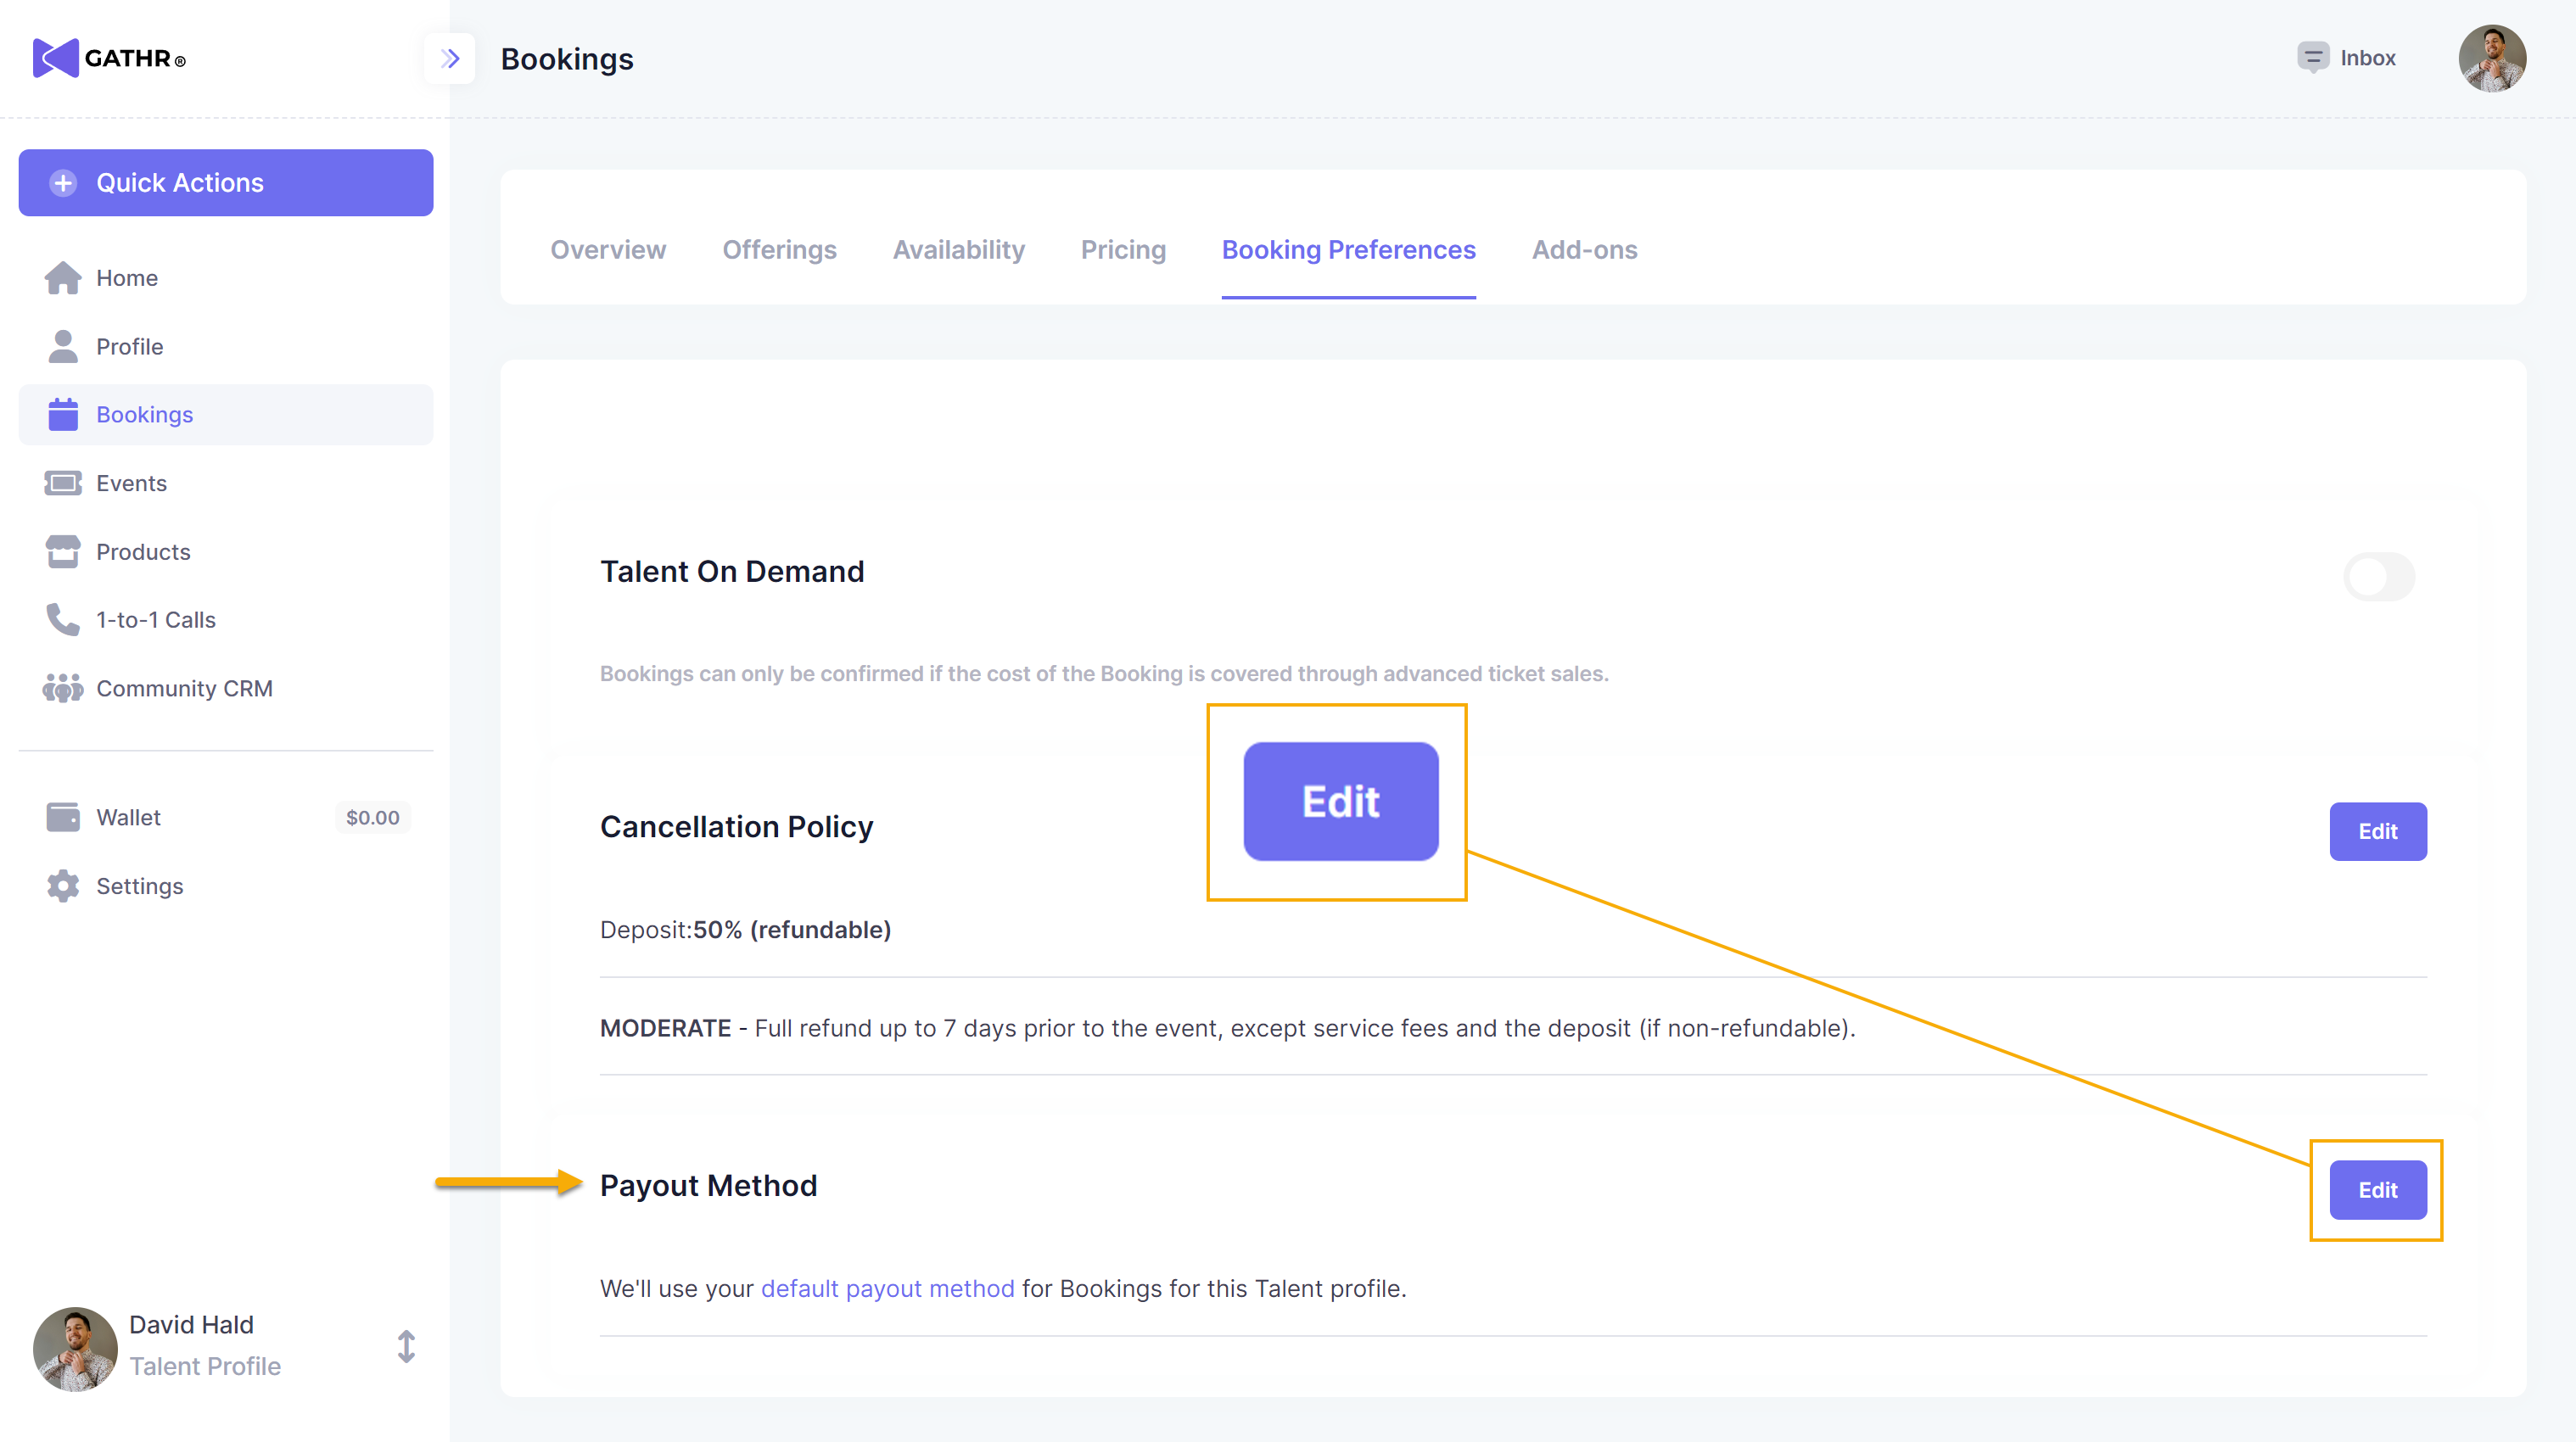Click the user avatar at top right
The width and height of the screenshot is (2576, 1442).
2491,58
